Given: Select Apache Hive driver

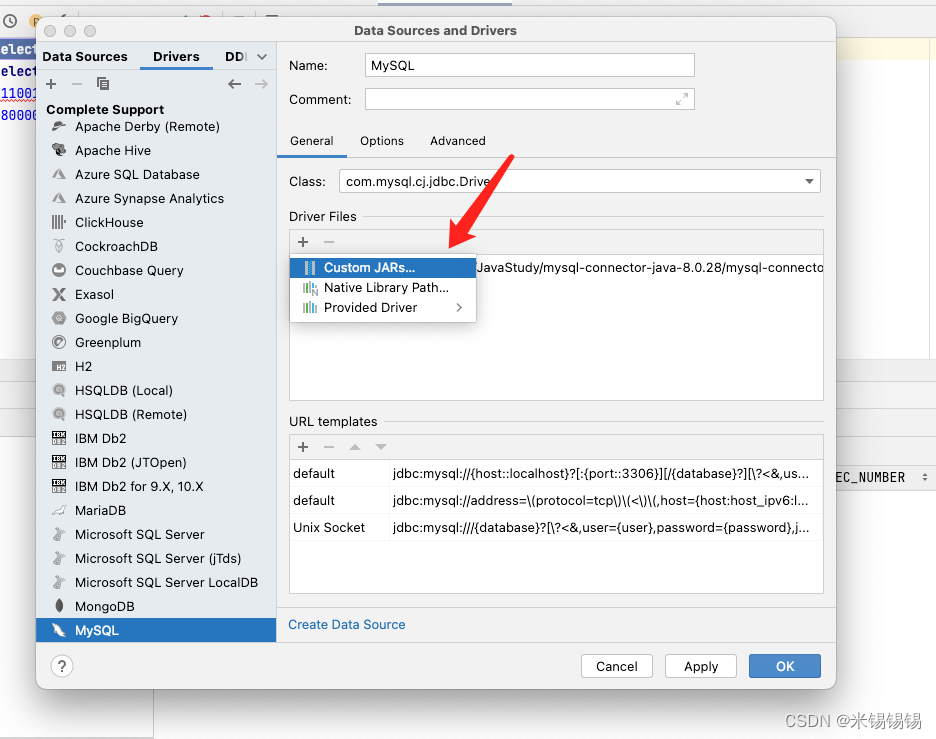Looking at the screenshot, I should click(x=156, y=150).
